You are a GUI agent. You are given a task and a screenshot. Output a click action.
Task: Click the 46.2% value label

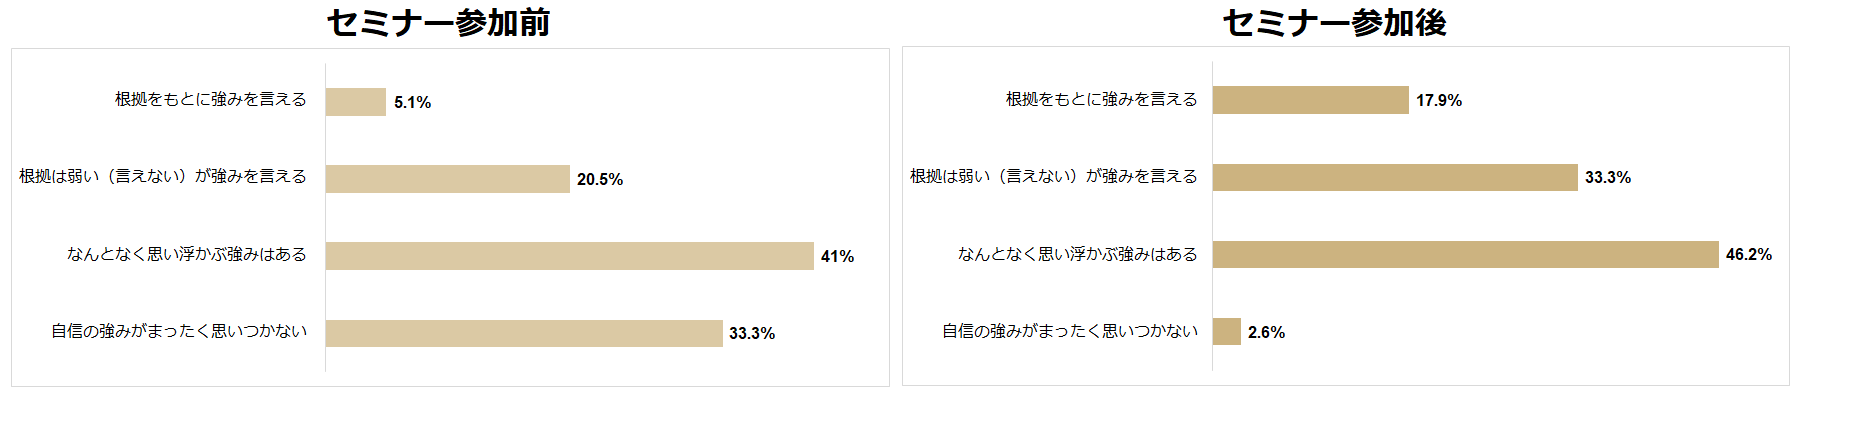tap(1748, 254)
